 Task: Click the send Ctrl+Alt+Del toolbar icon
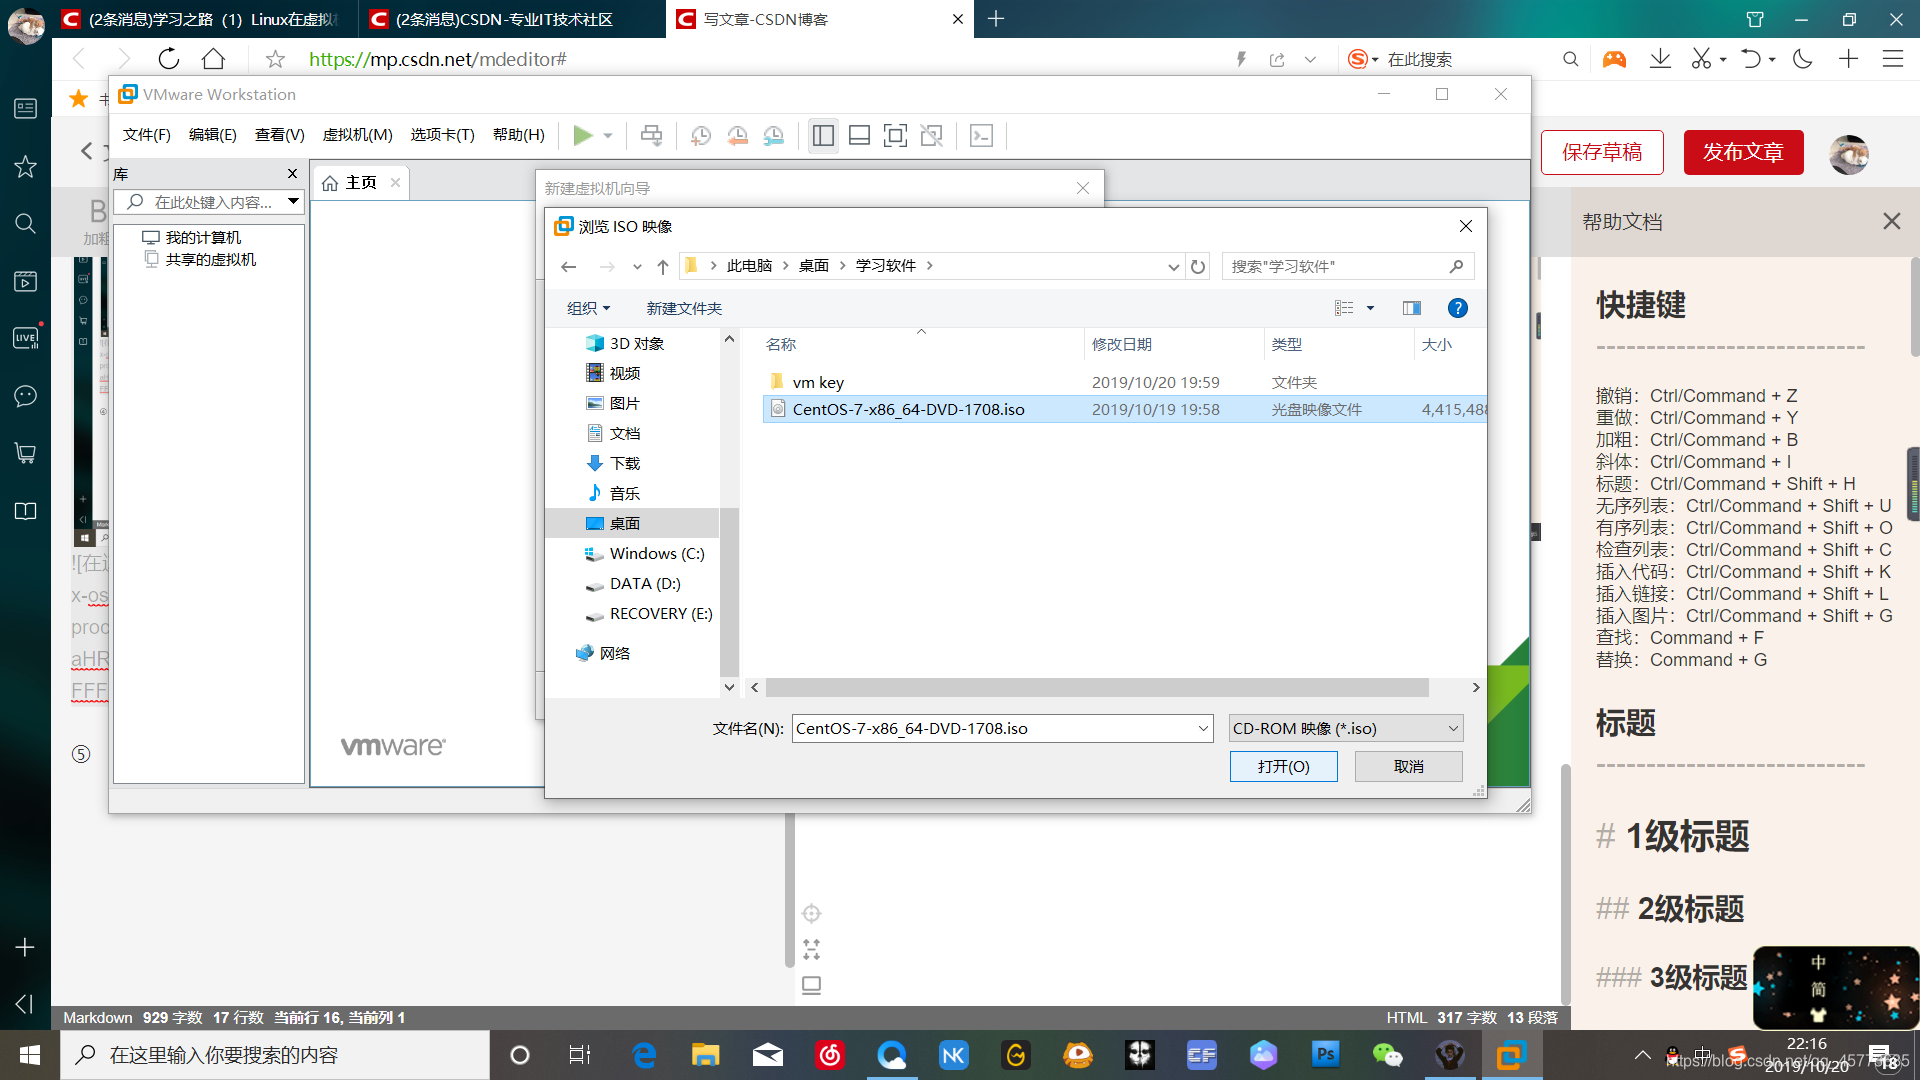click(x=651, y=135)
